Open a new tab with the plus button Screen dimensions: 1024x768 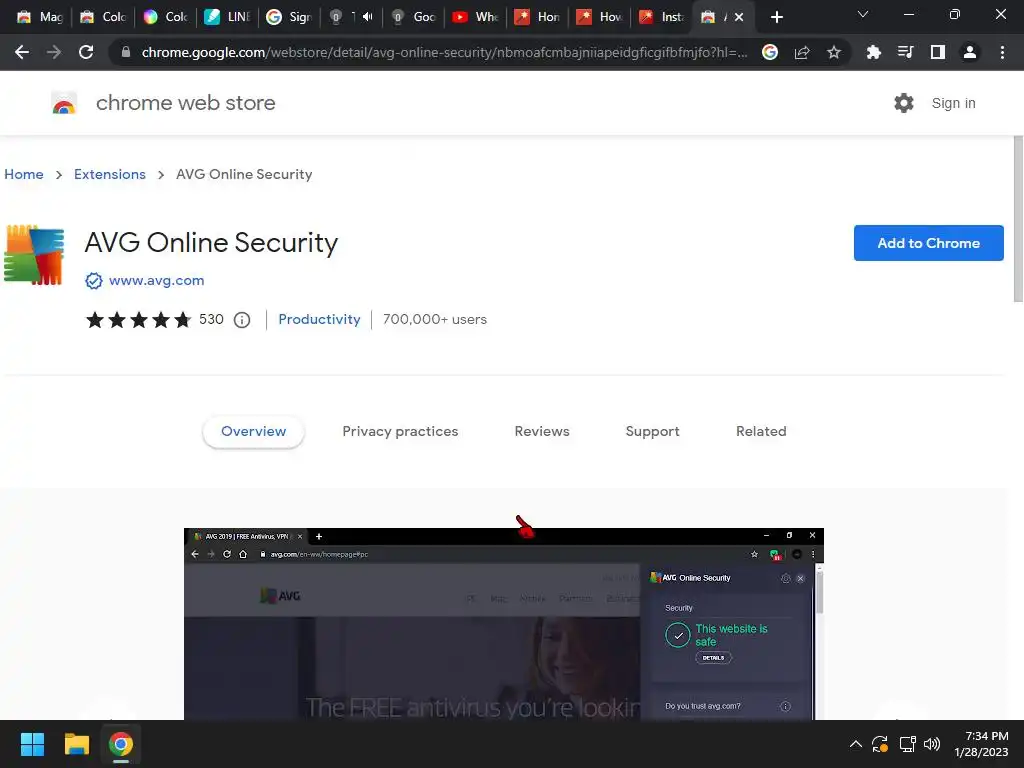(x=776, y=17)
